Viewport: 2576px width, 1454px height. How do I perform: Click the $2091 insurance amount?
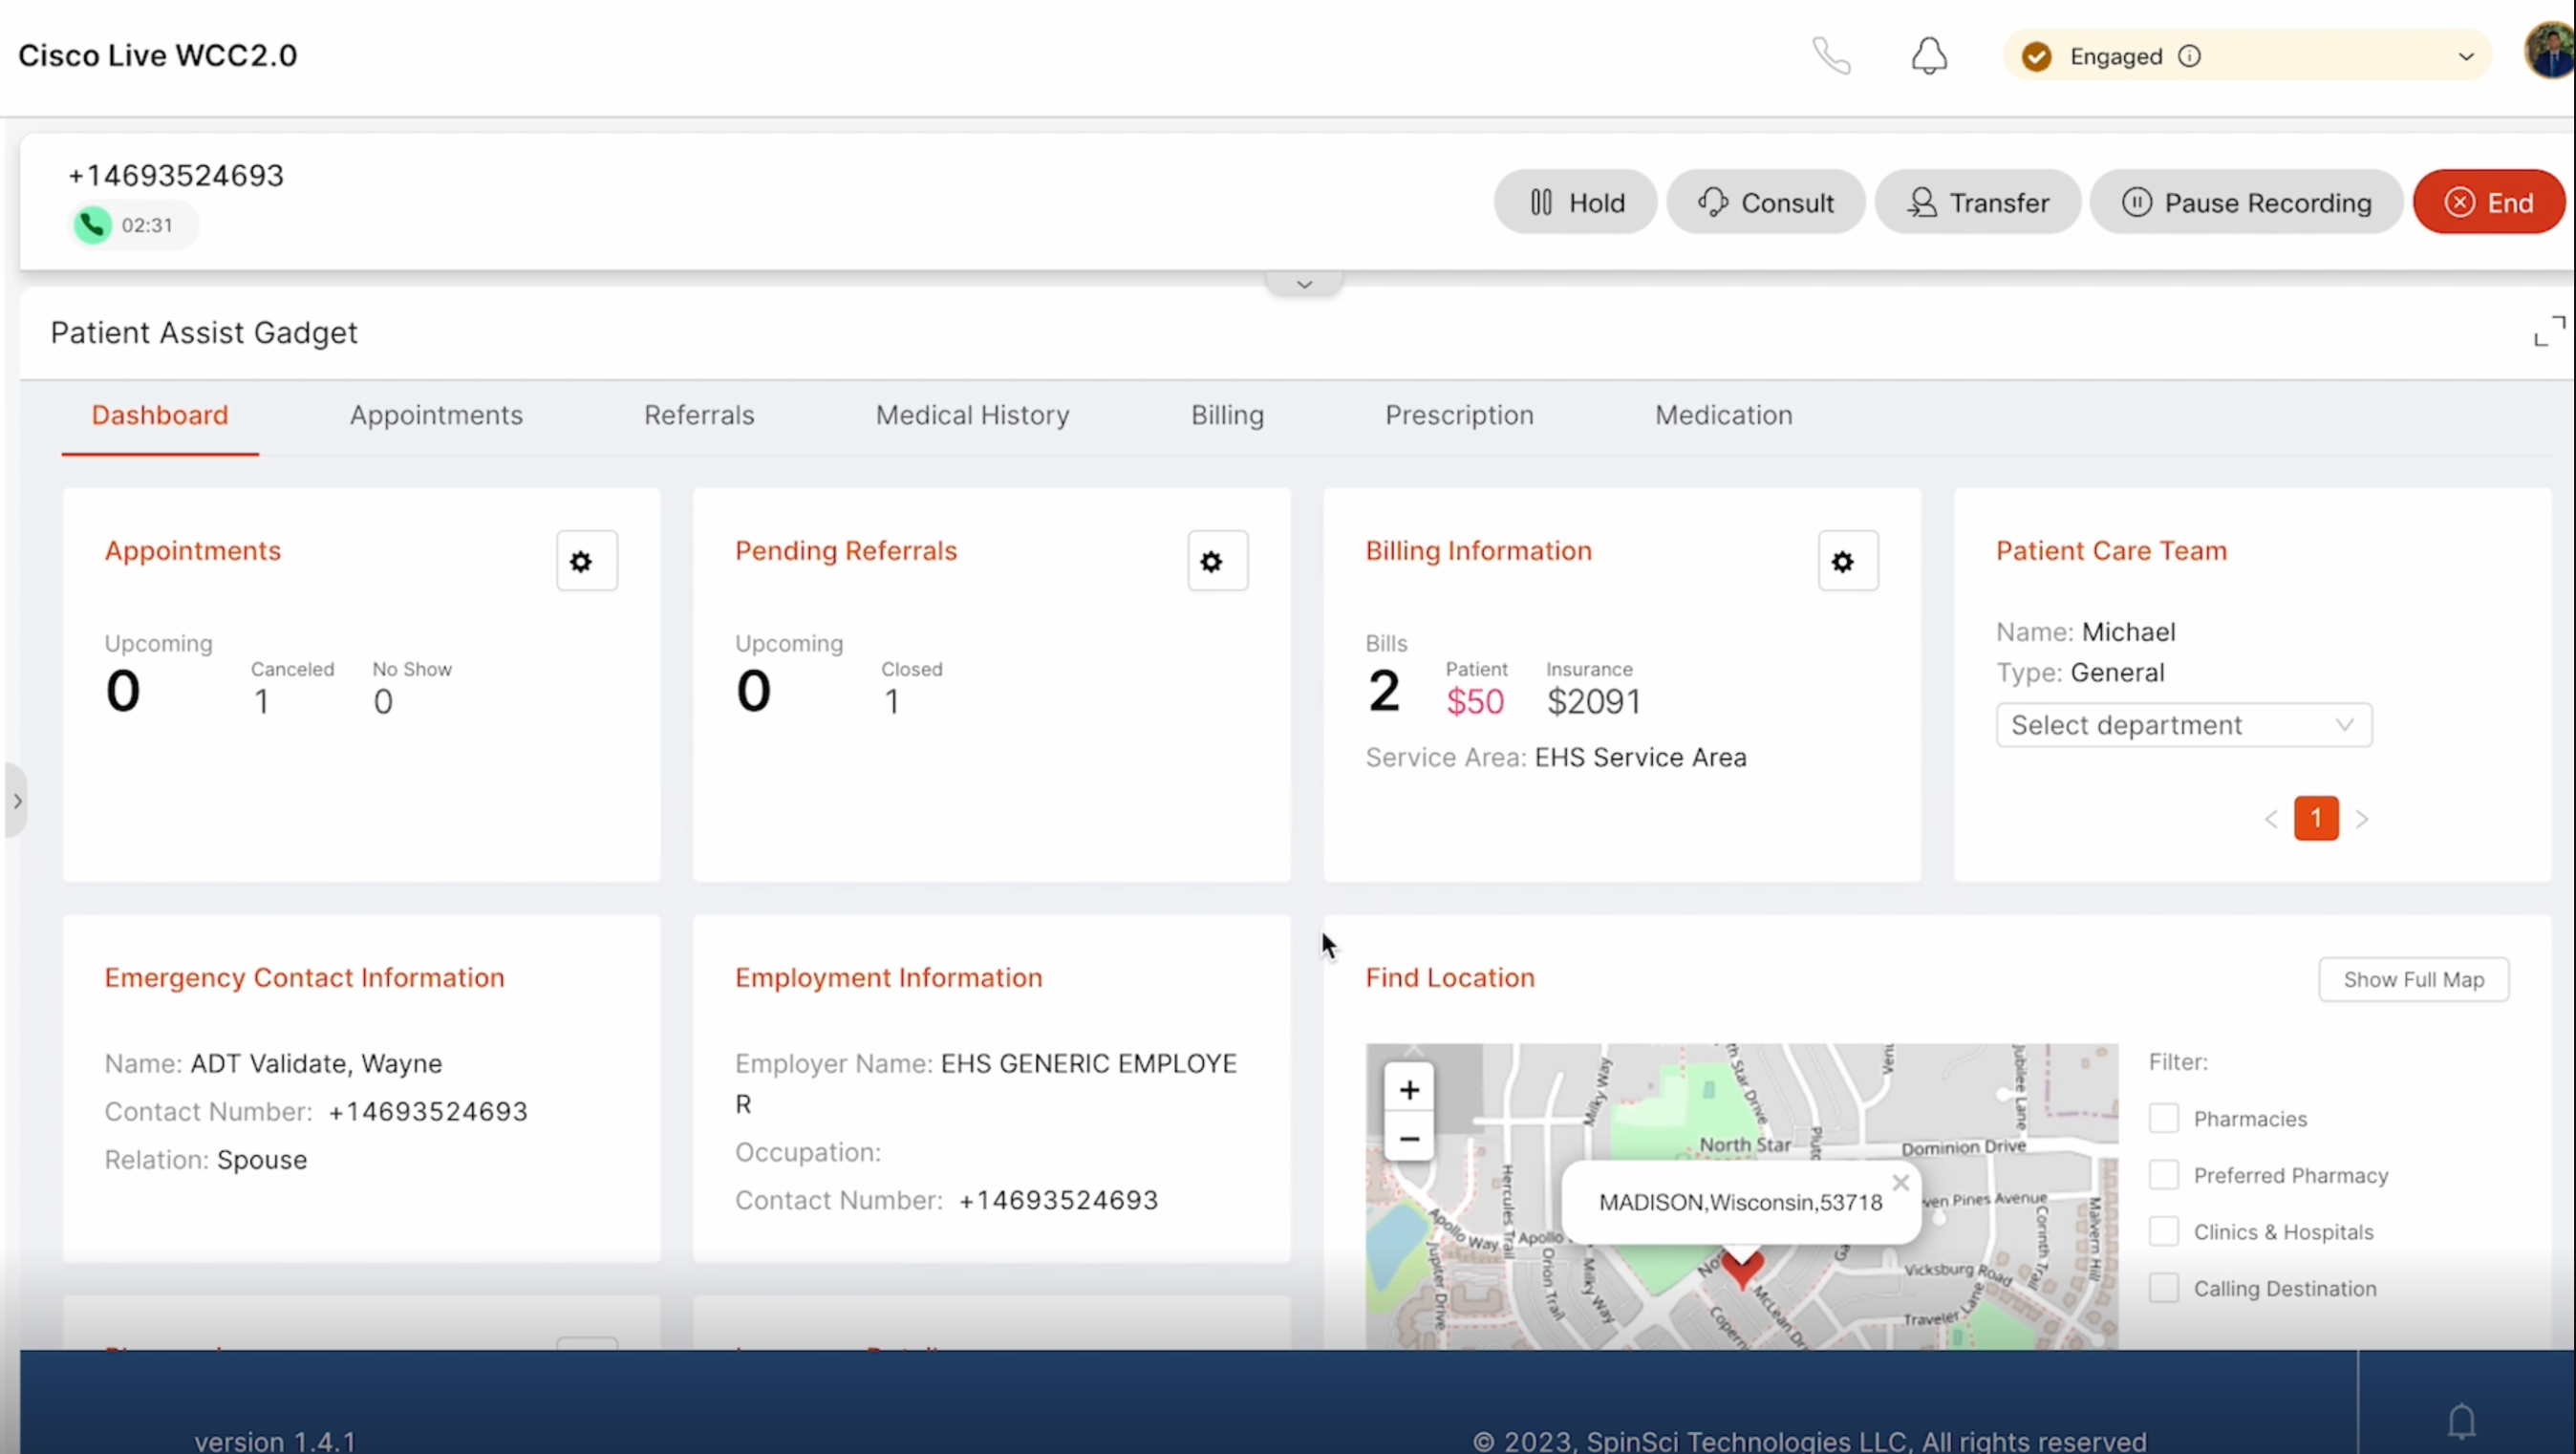click(1594, 701)
